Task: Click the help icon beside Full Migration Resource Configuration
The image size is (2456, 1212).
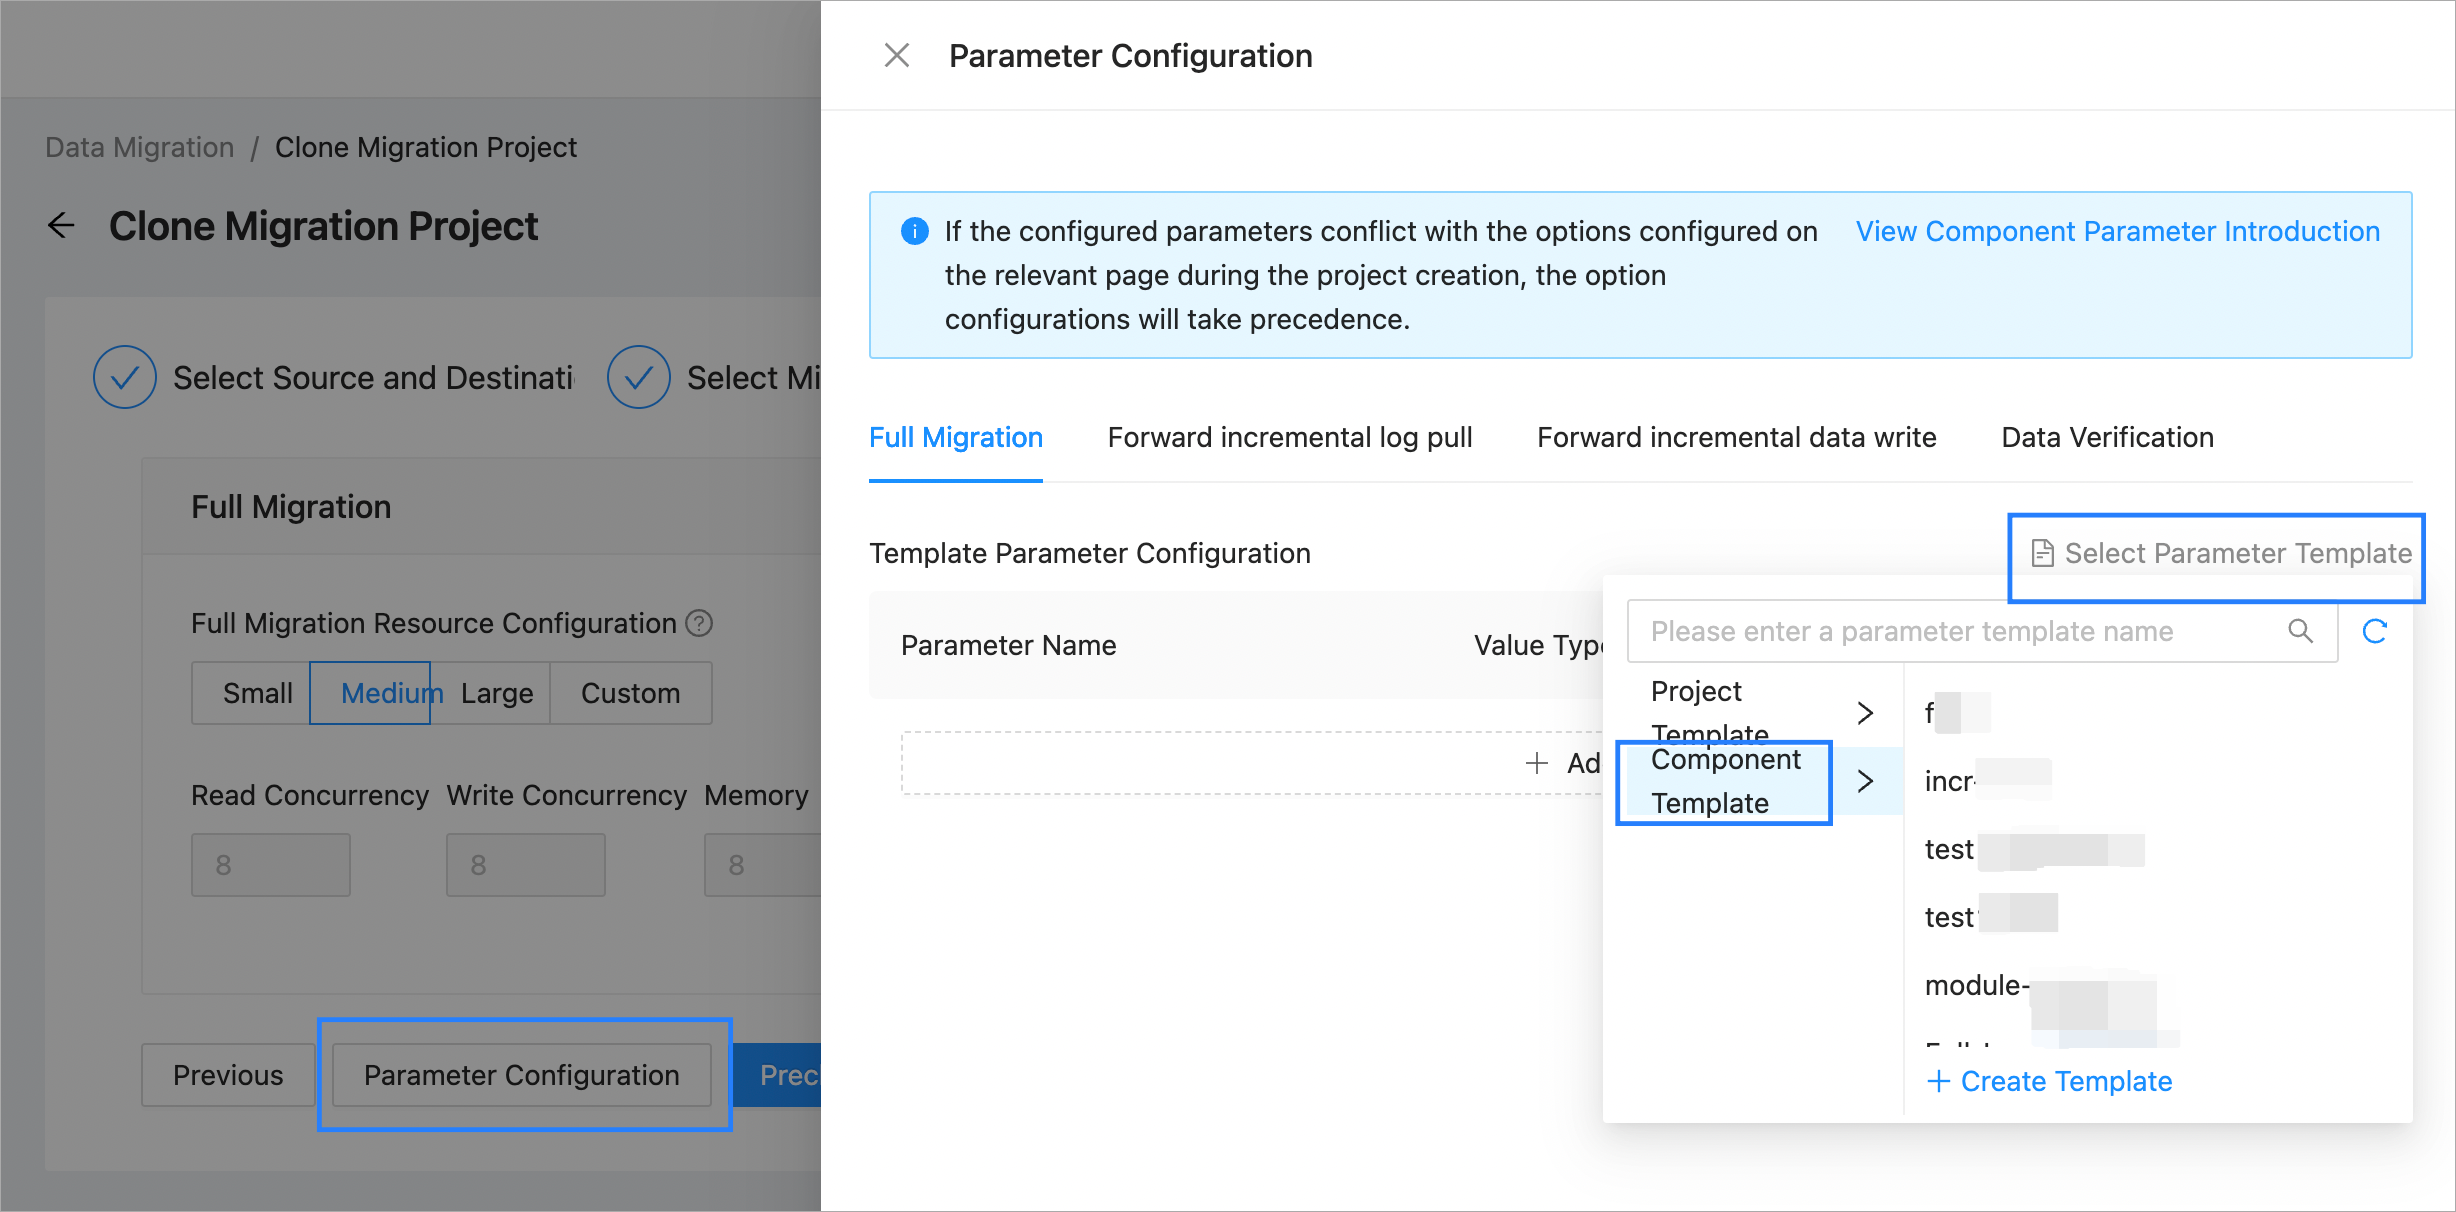Action: 700,623
